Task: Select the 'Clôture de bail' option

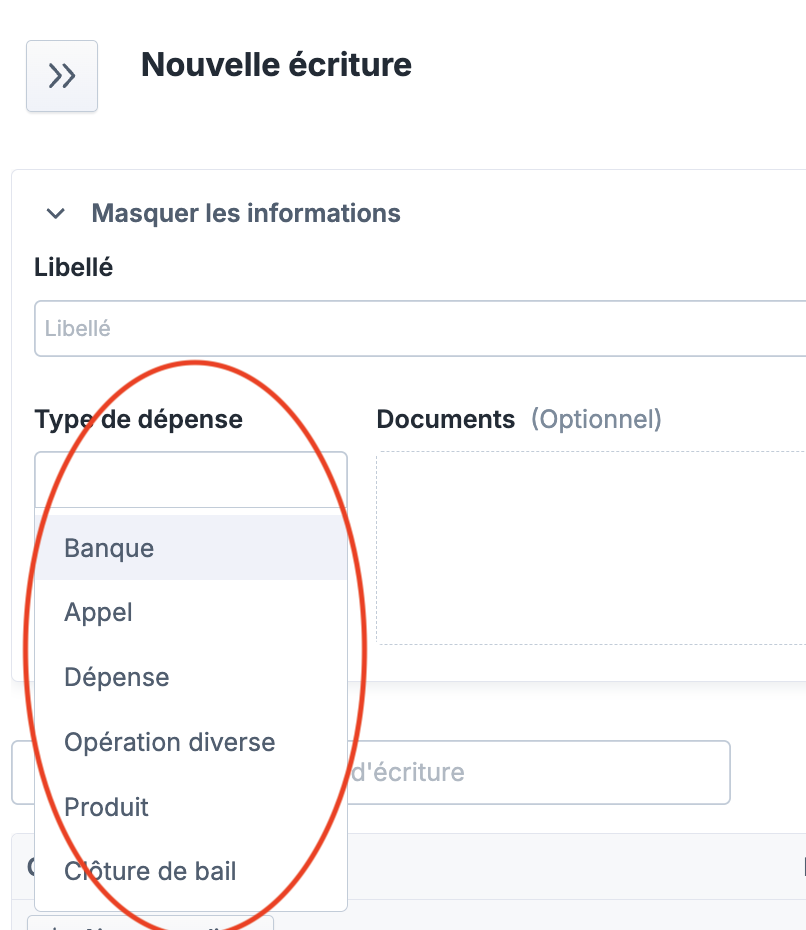Action: [150, 871]
